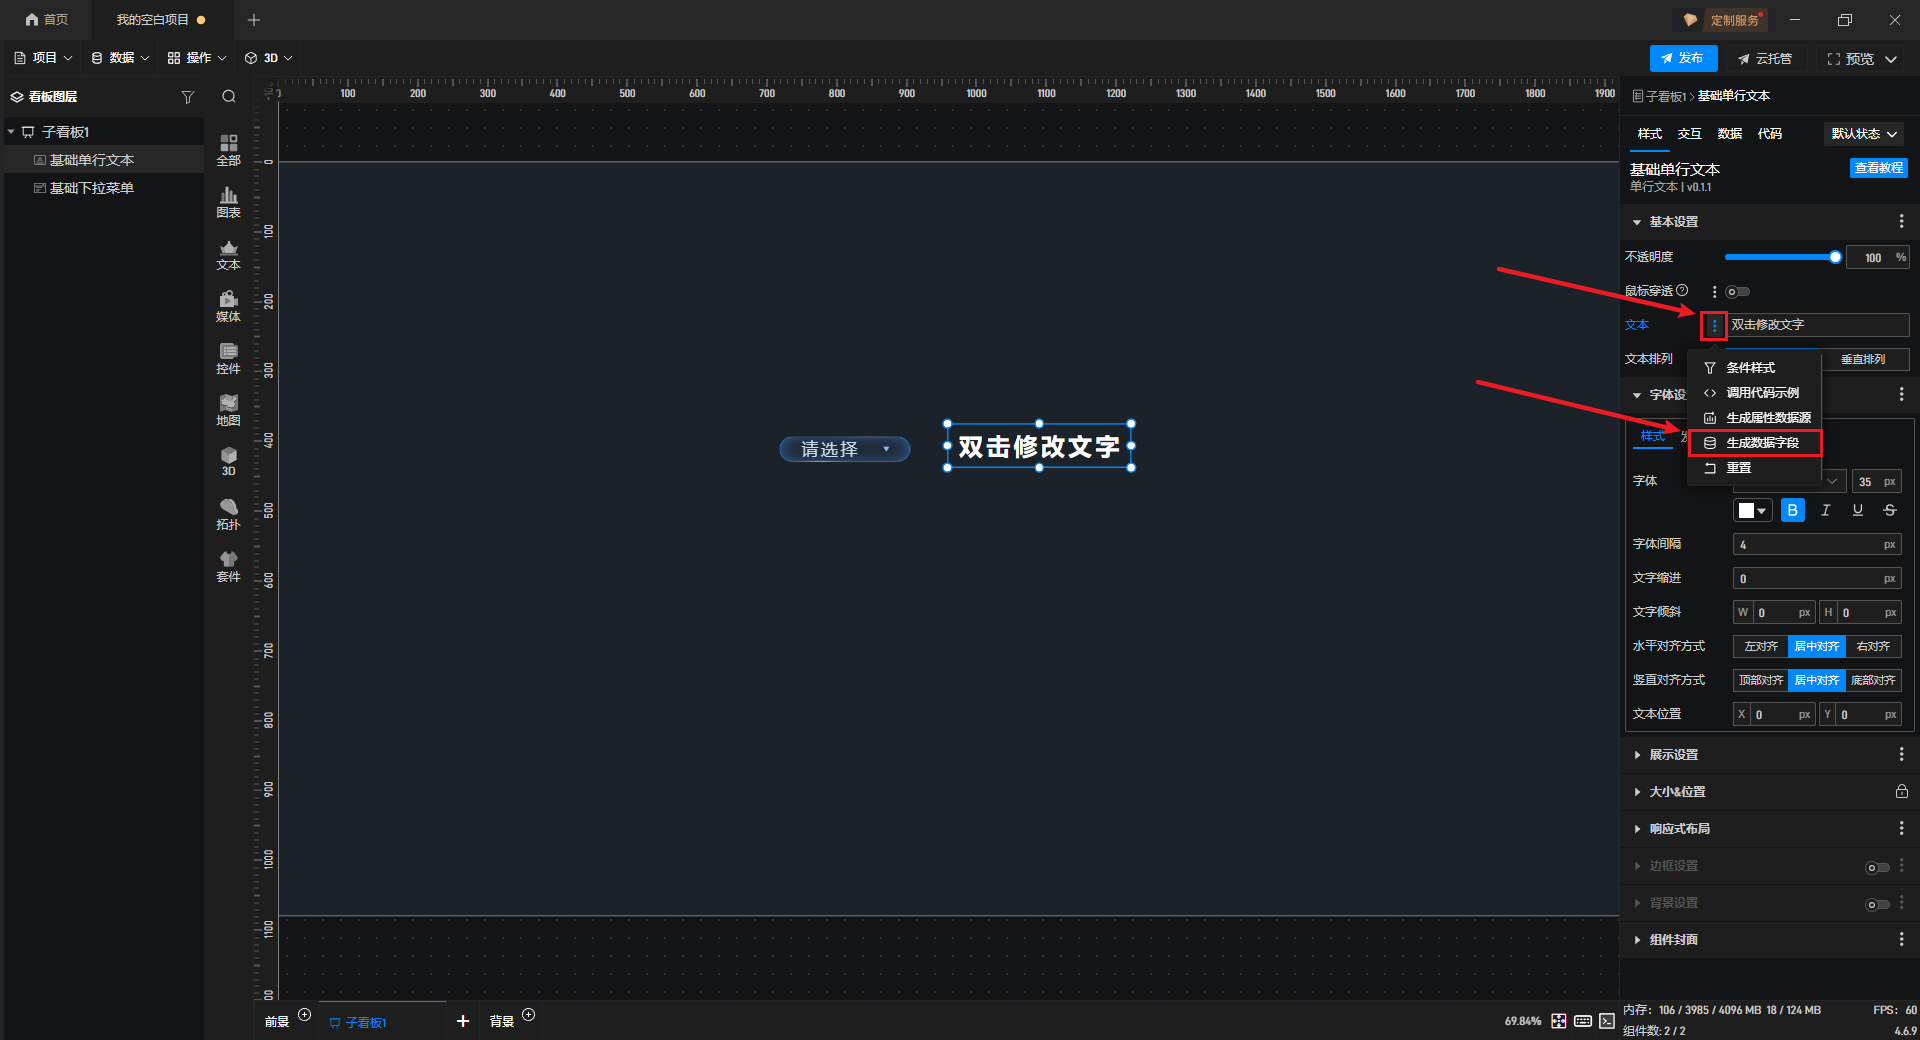
Task: Enable the 背景设置 toggle
Action: coord(1877,904)
